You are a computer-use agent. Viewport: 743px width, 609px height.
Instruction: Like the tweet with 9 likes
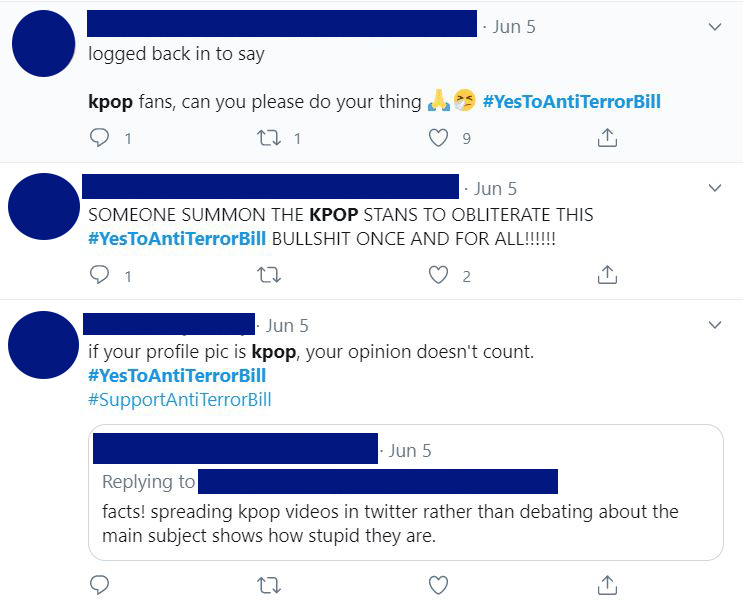[x=438, y=139]
